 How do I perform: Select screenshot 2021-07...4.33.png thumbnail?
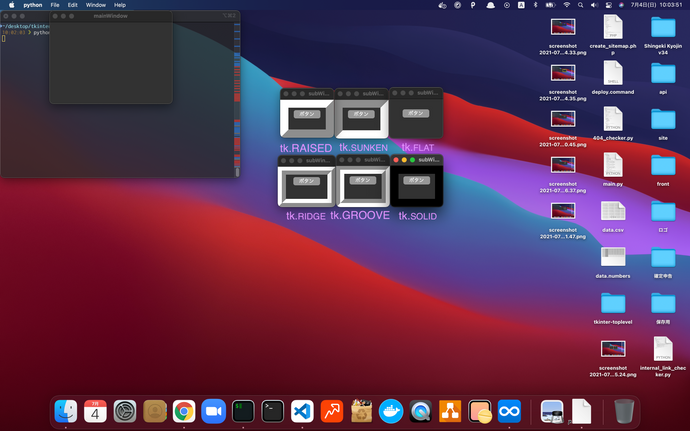563,27
